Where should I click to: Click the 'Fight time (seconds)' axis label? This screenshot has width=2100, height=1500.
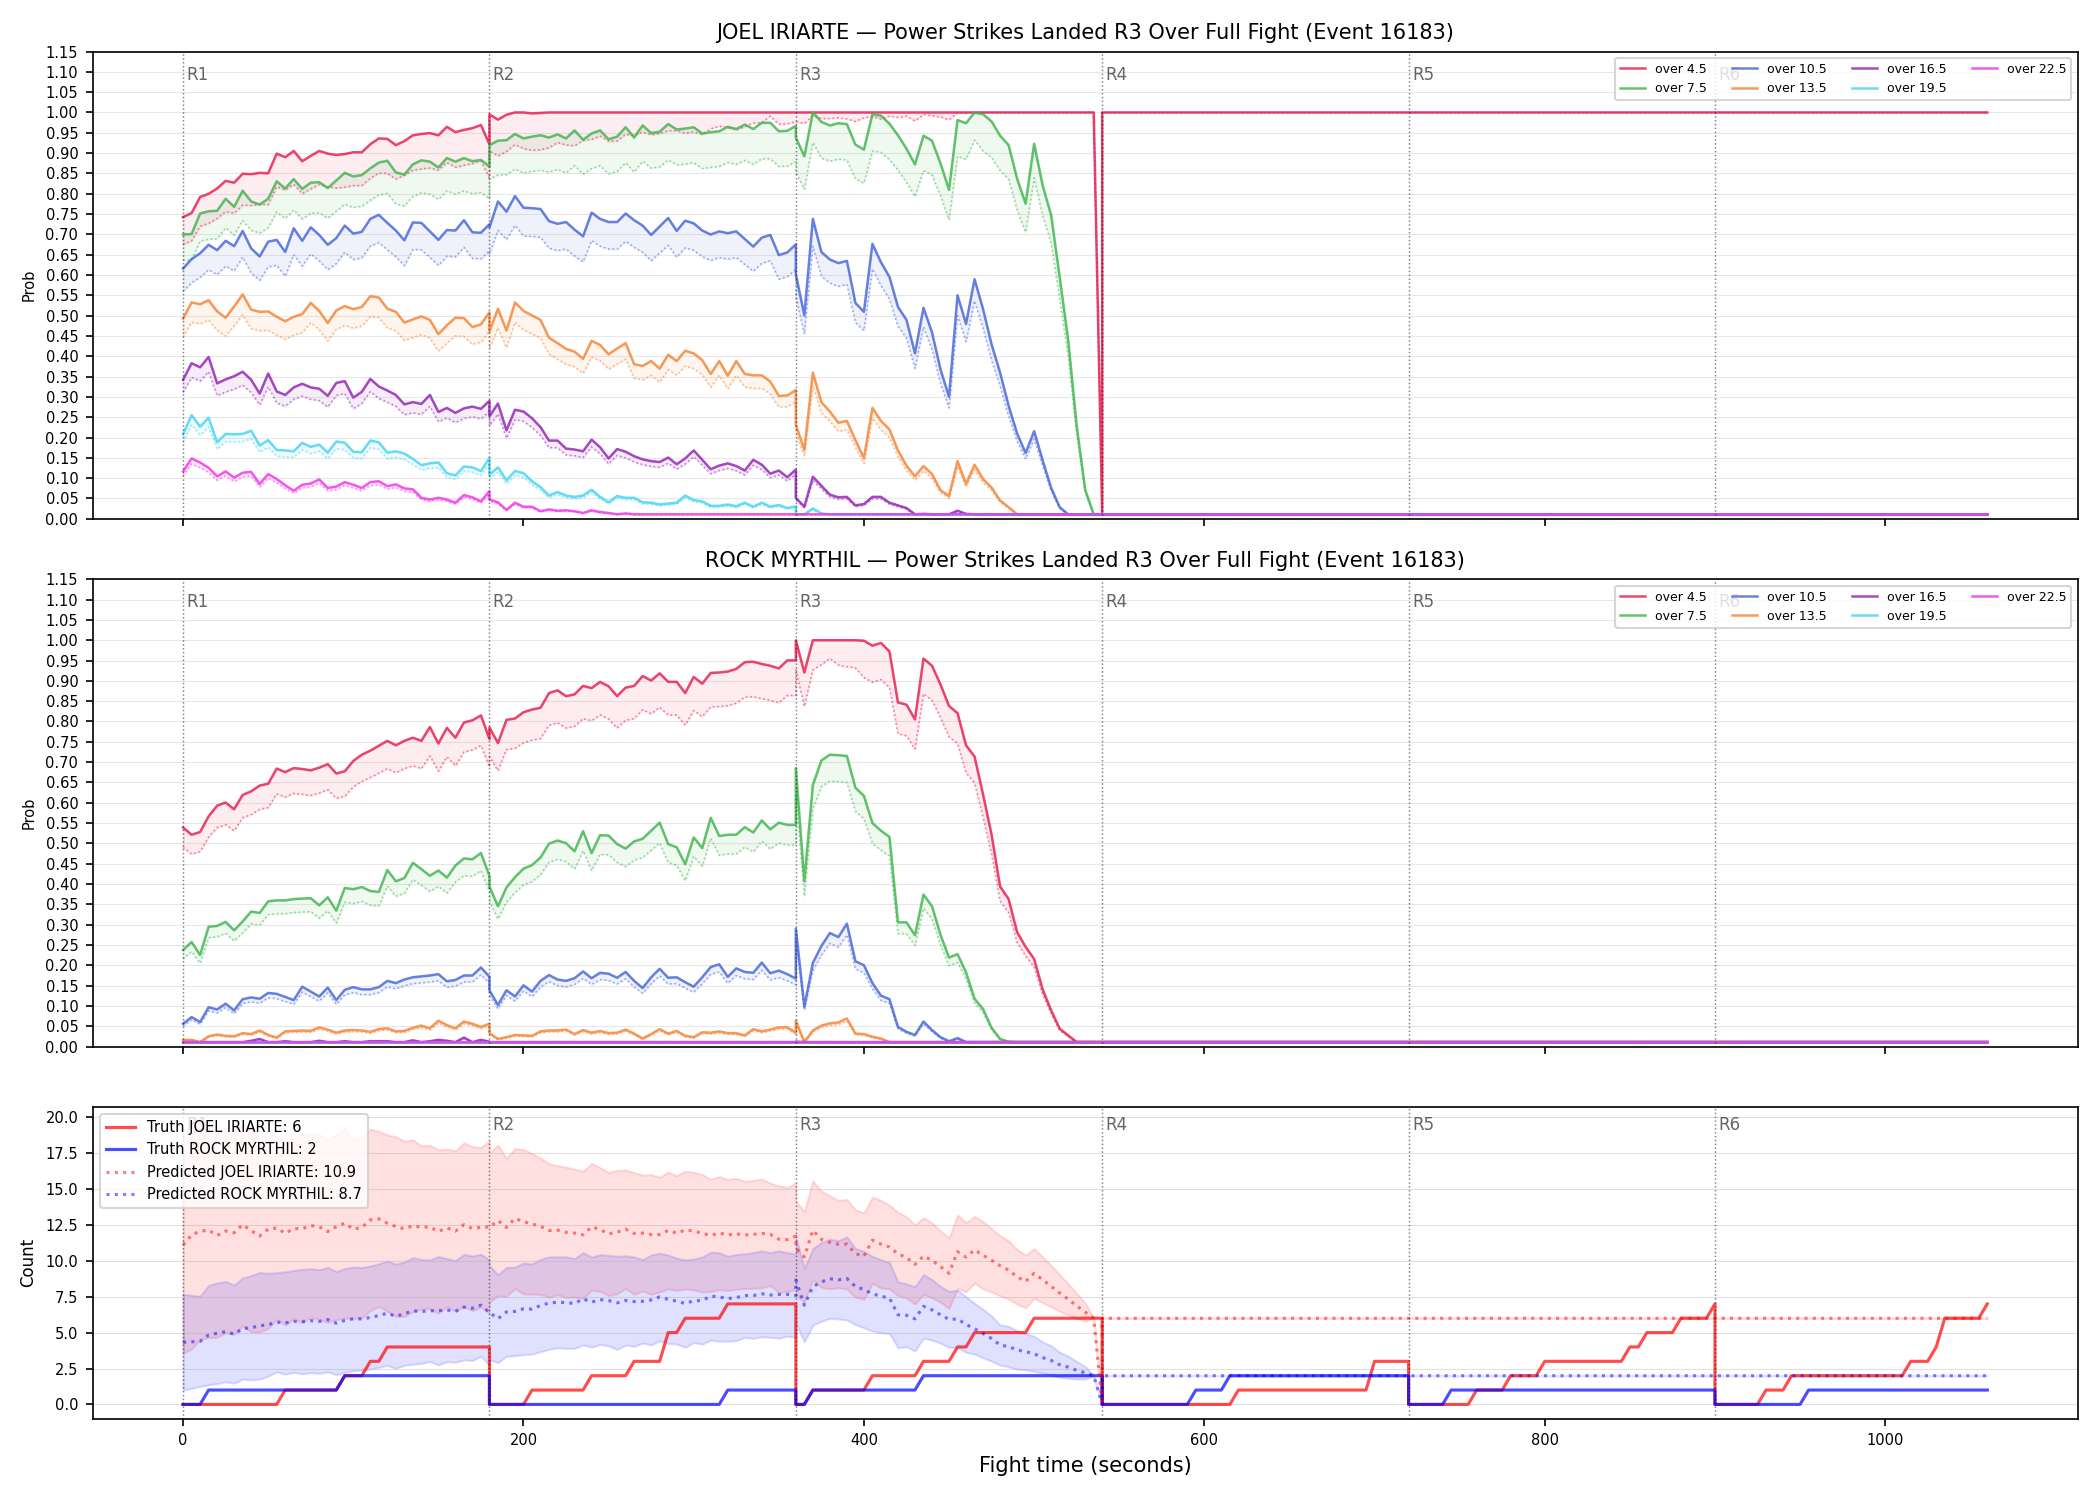pos(1085,1465)
